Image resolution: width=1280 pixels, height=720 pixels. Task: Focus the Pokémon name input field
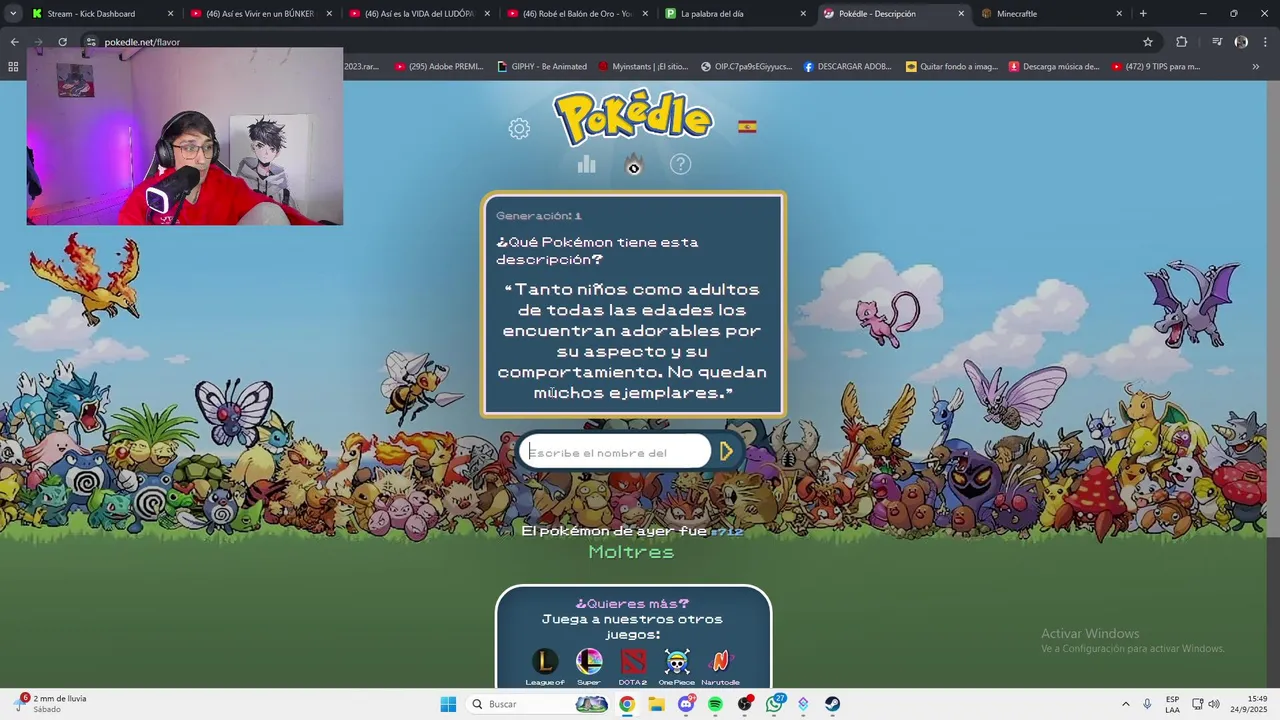click(x=614, y=452)
